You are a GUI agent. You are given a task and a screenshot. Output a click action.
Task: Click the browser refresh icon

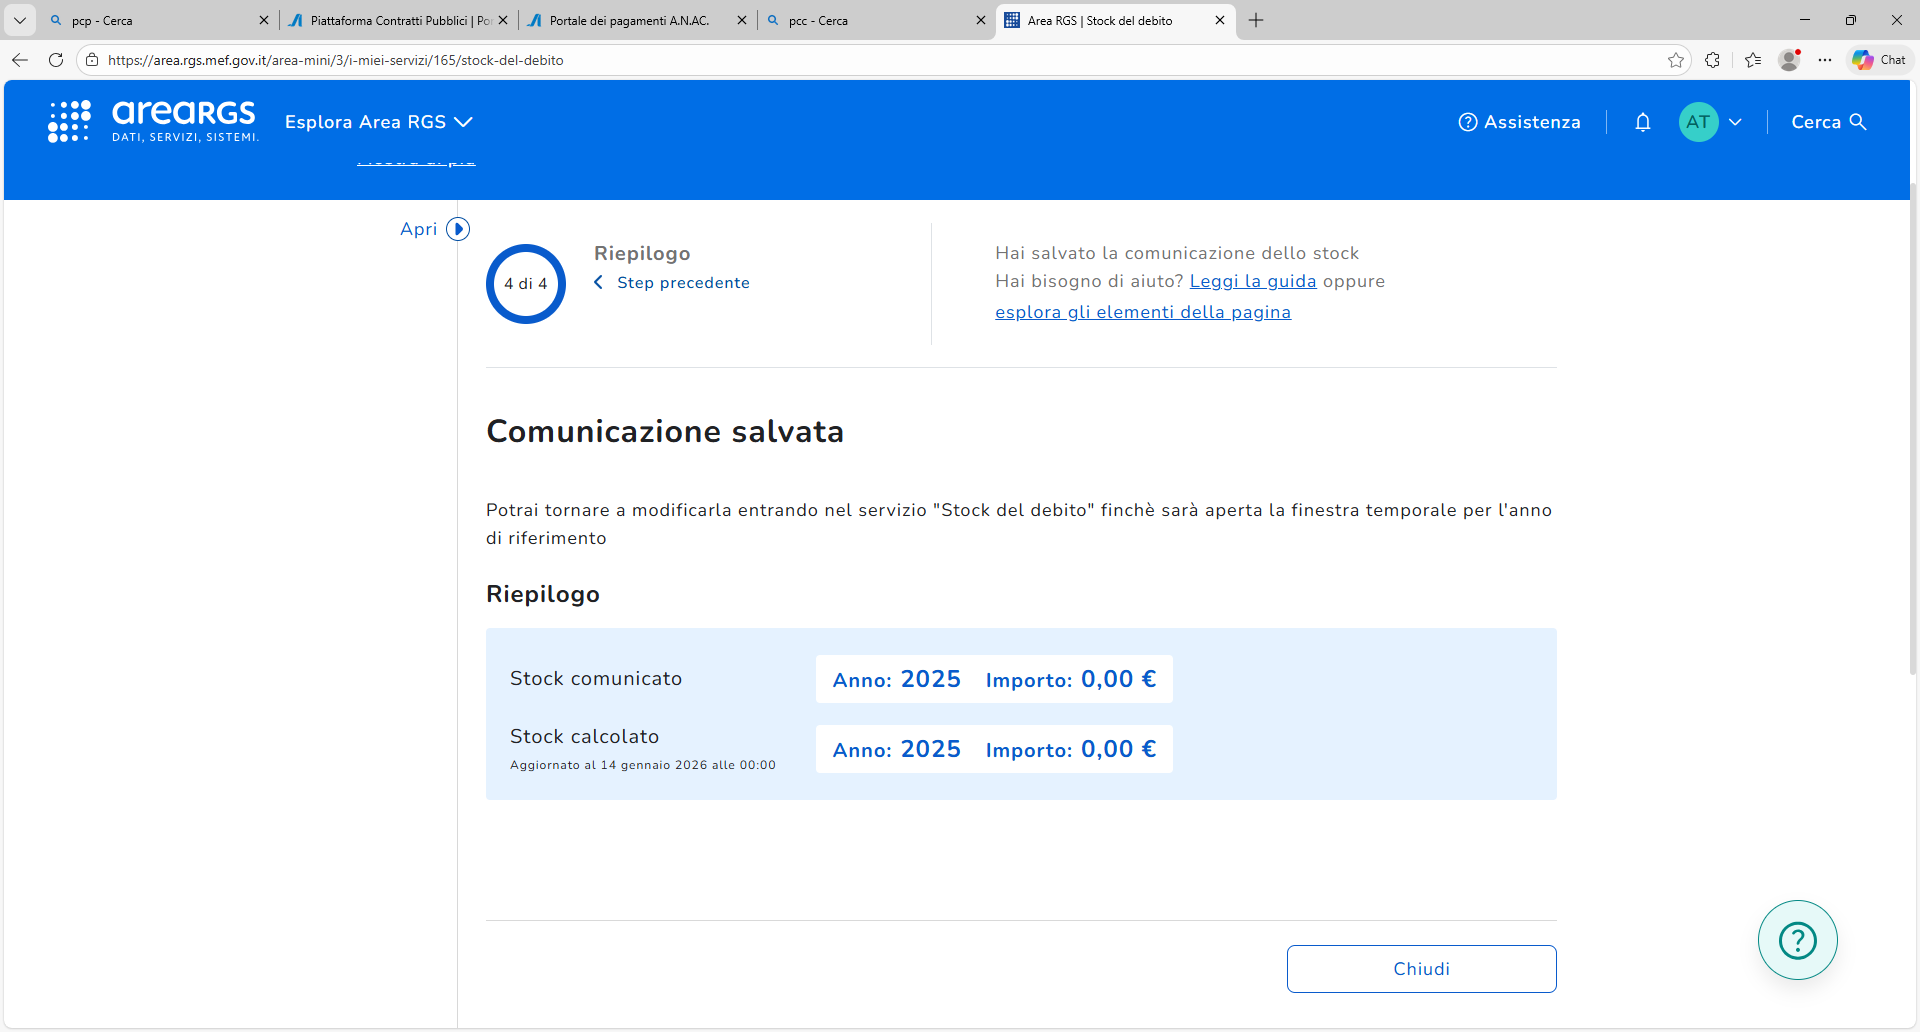(56, 60)
